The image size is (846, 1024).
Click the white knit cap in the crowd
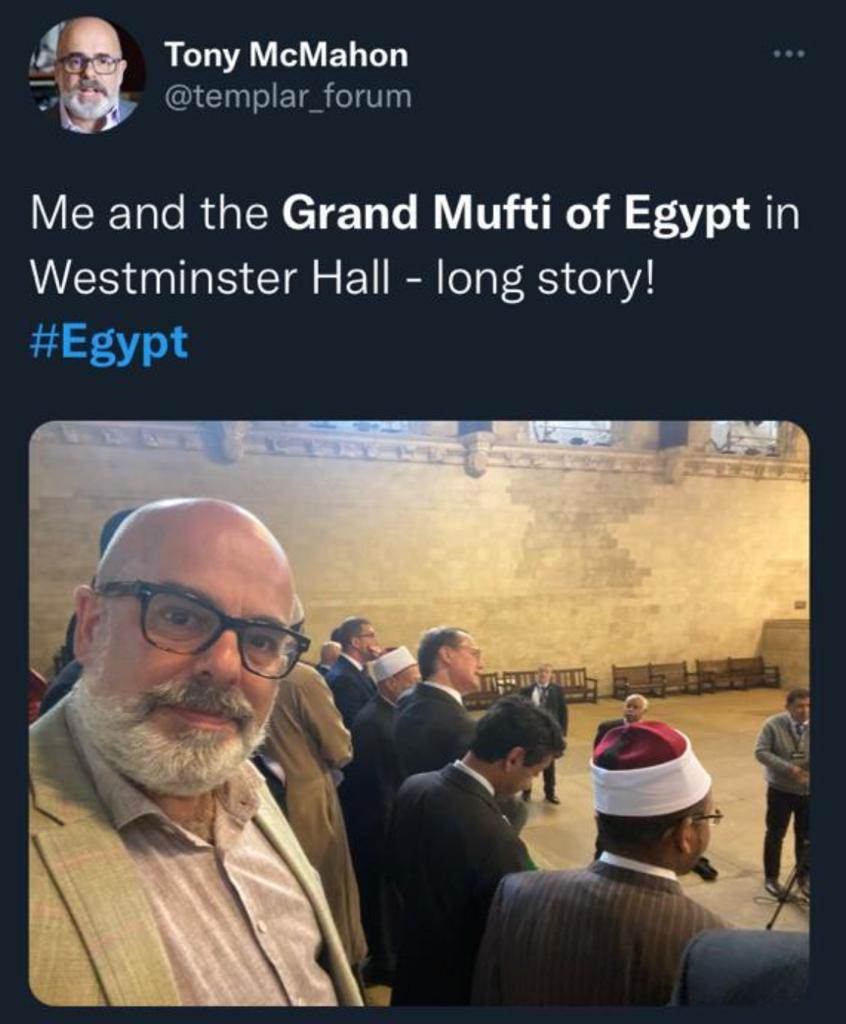pyautogui.click(x=394, y=663)
